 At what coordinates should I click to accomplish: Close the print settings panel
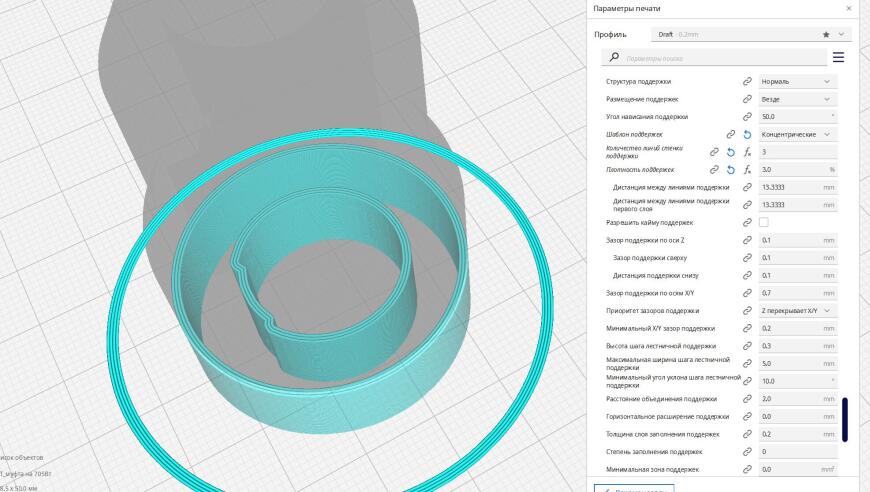[x=849, y=8]
